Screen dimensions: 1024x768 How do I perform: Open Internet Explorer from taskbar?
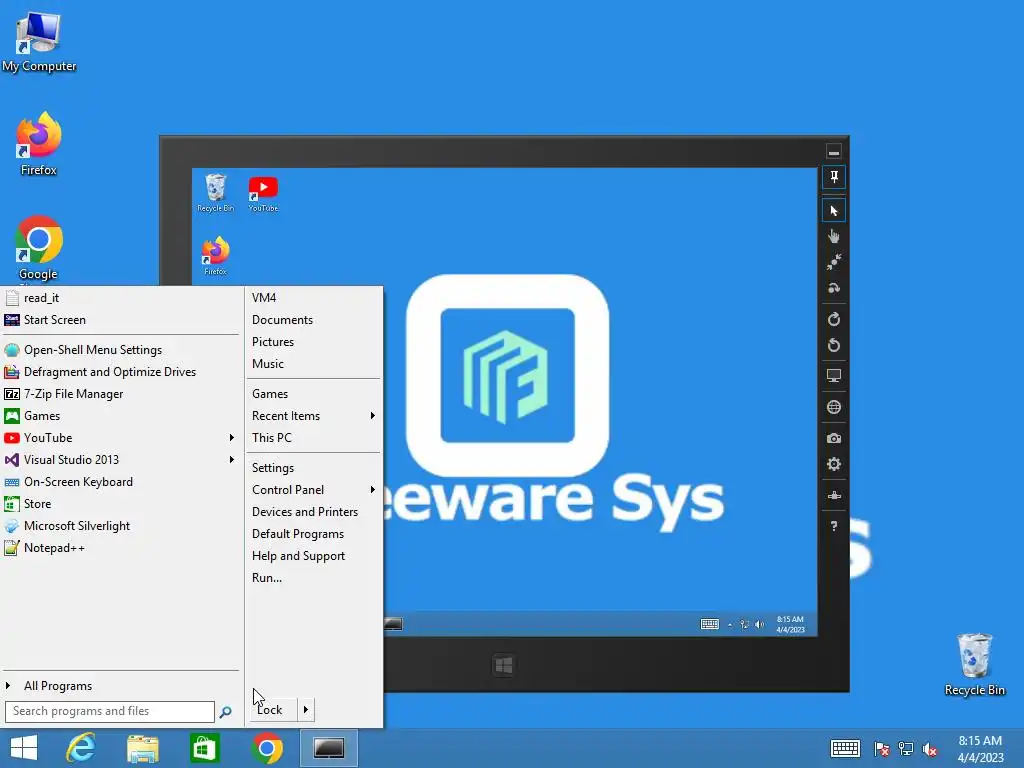[81, 748]
